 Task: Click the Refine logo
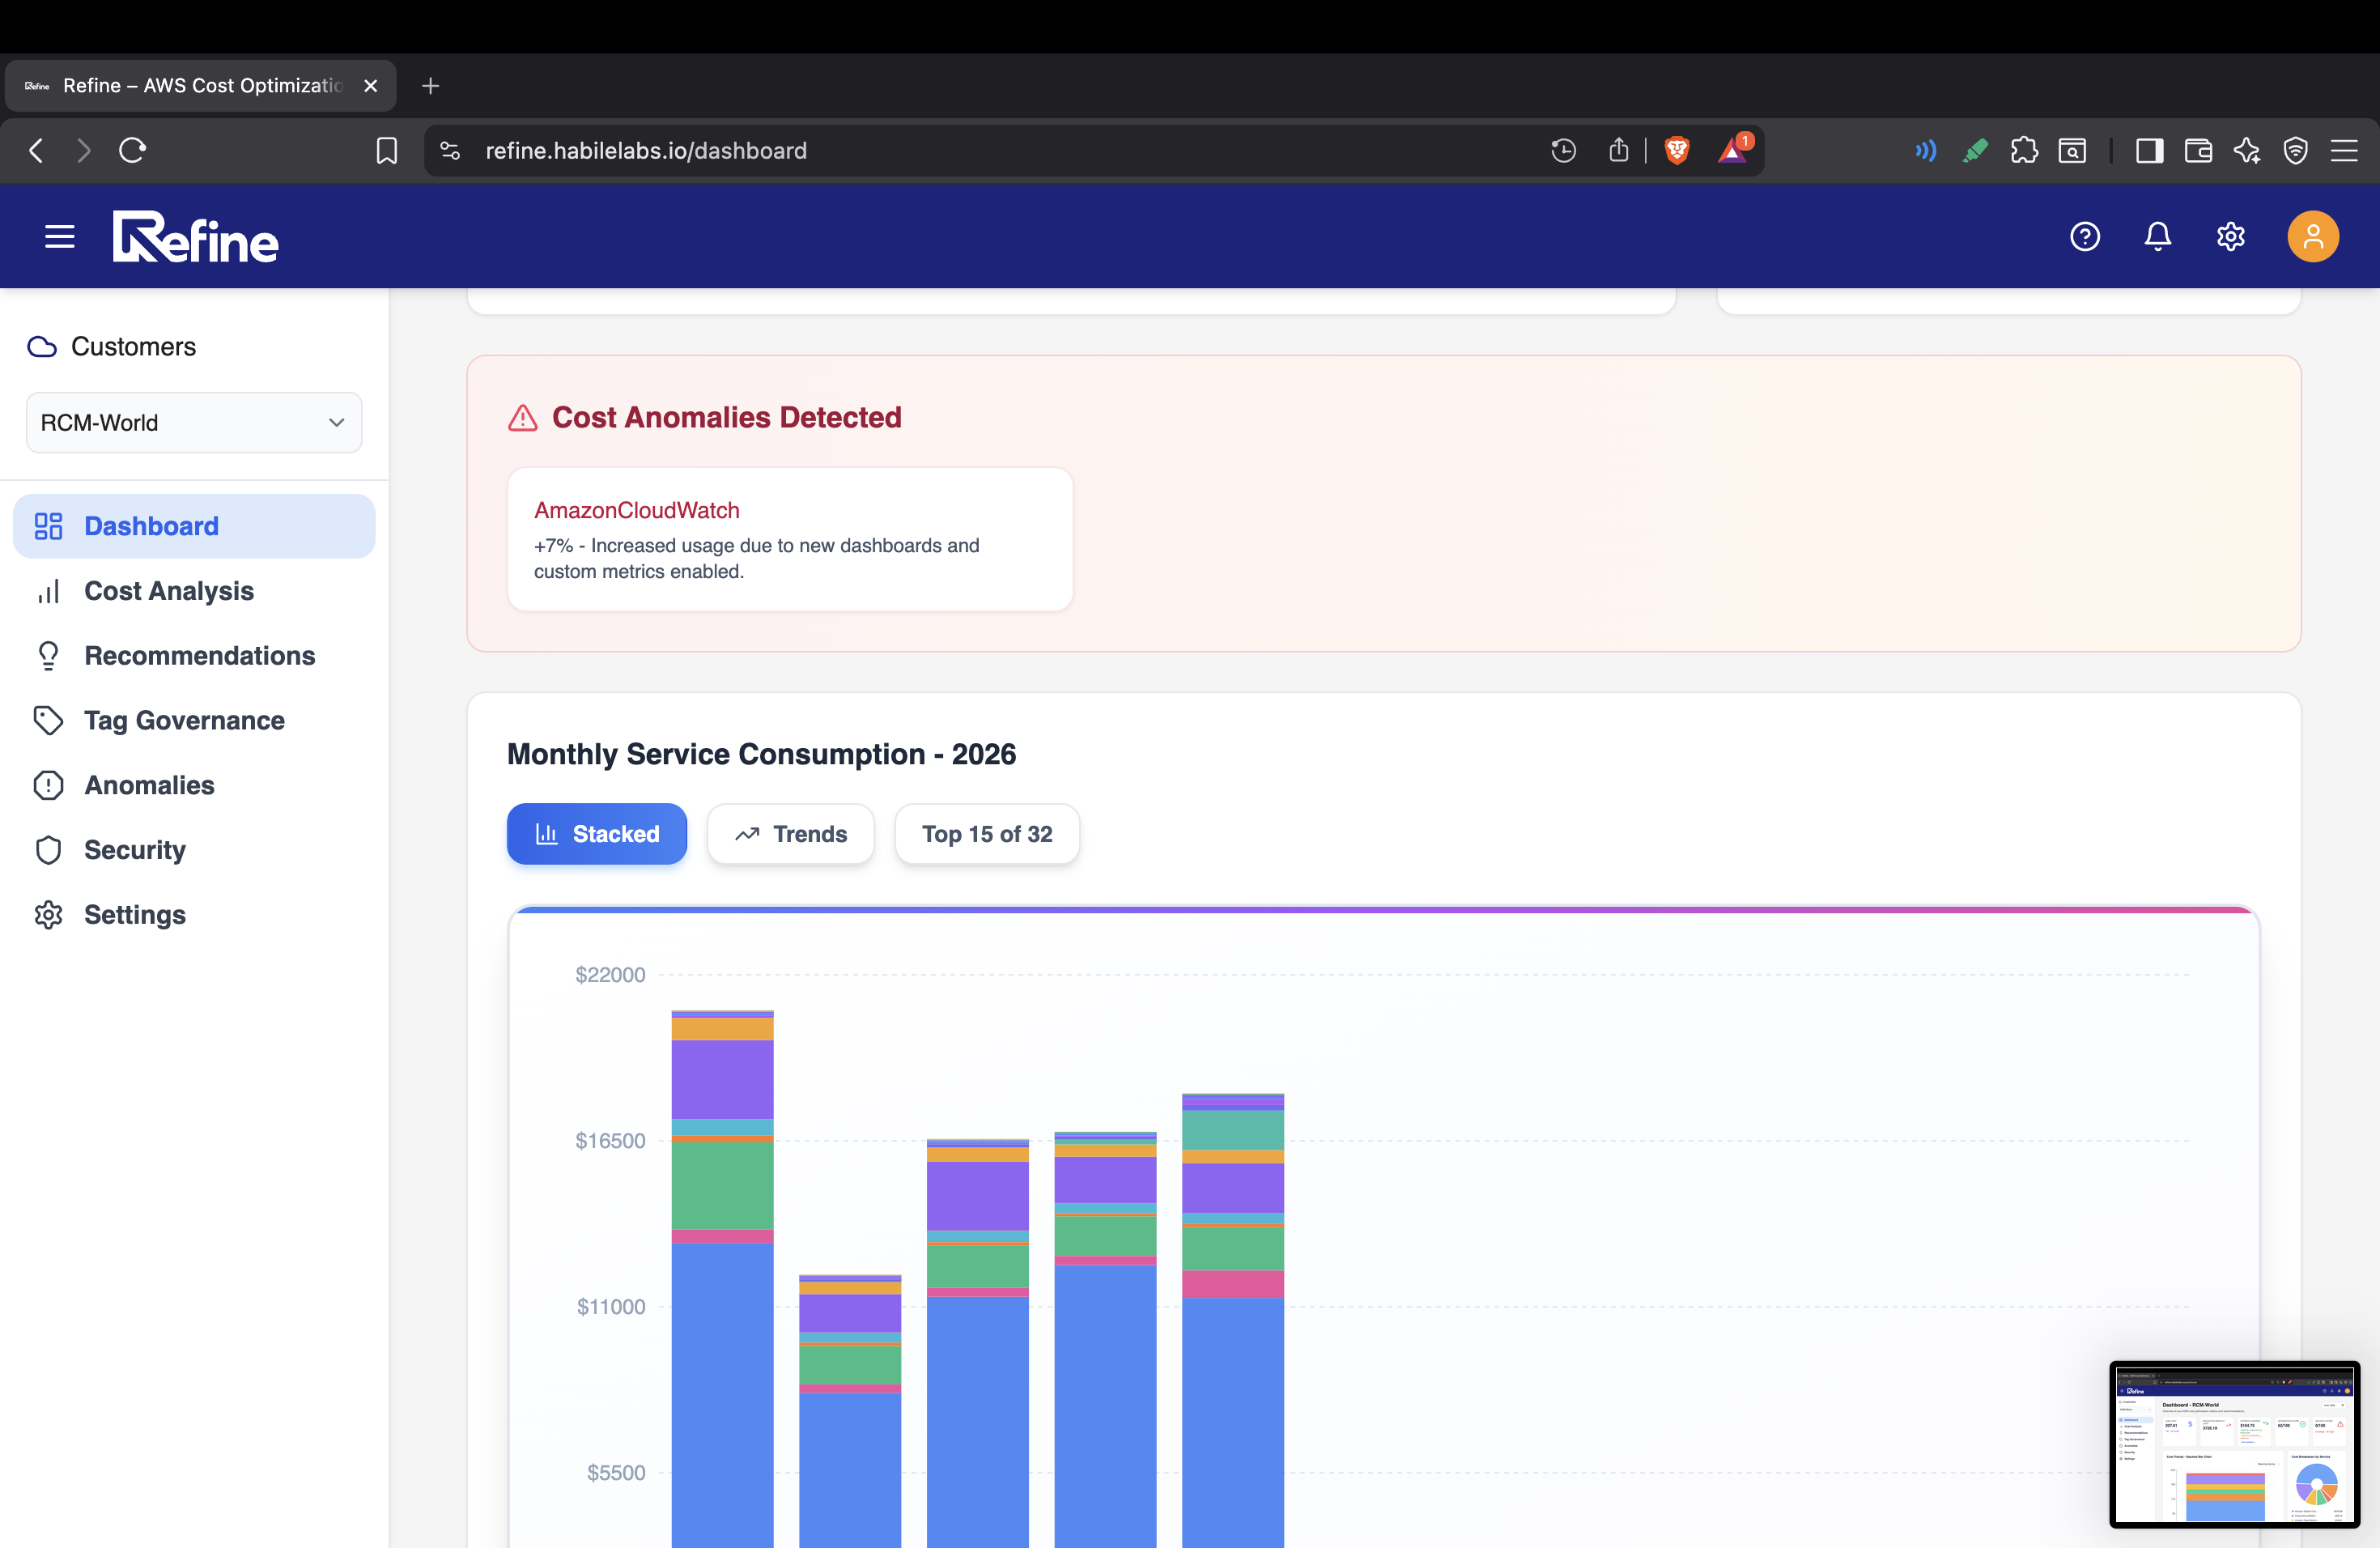coord(195,237)
